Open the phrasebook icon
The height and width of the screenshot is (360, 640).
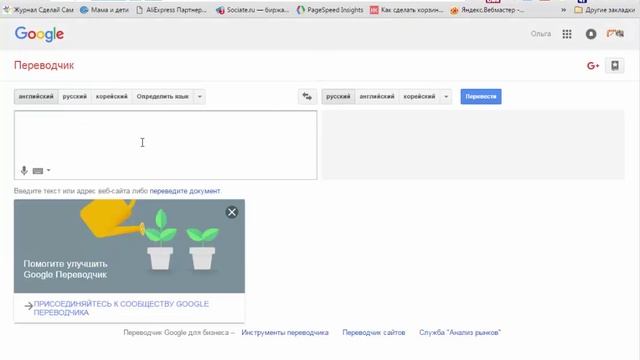[615, 65]
